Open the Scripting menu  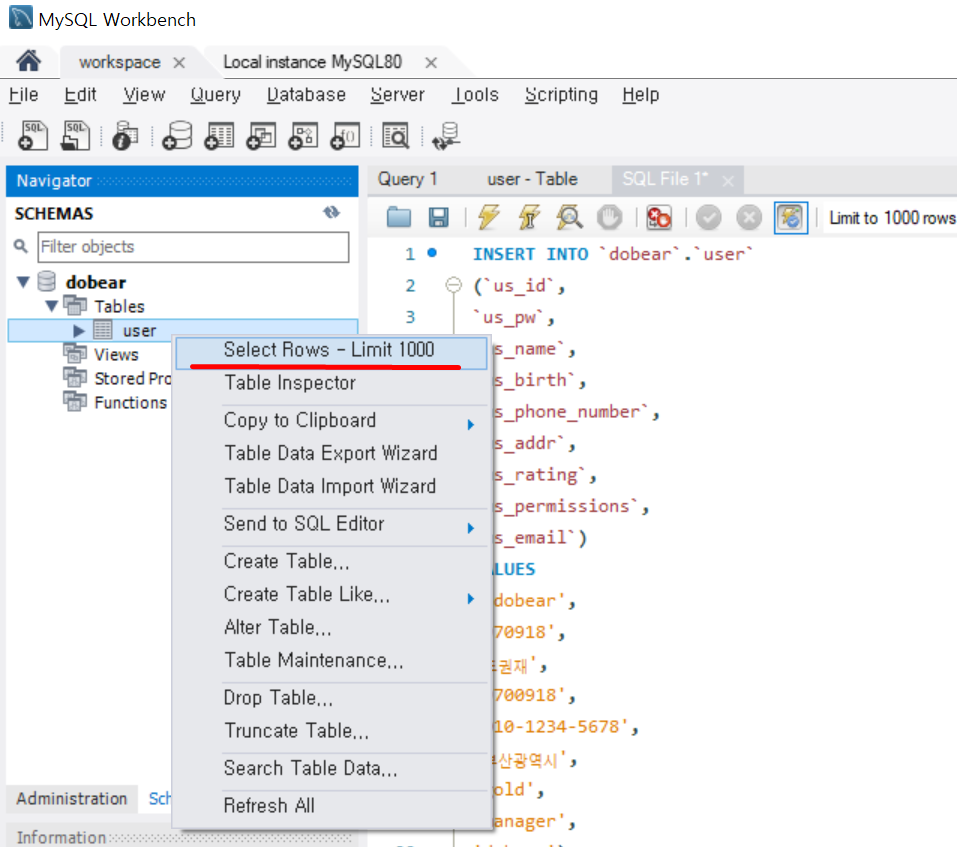(562, 95)
